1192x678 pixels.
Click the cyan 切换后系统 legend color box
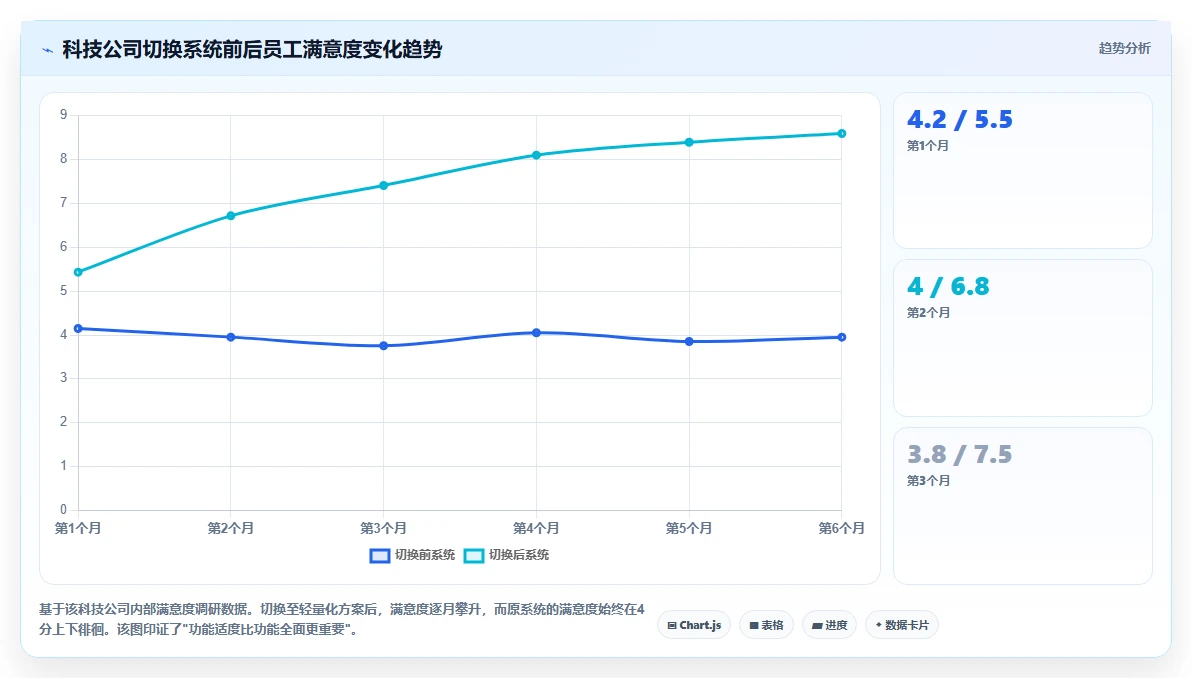point(474,556)
